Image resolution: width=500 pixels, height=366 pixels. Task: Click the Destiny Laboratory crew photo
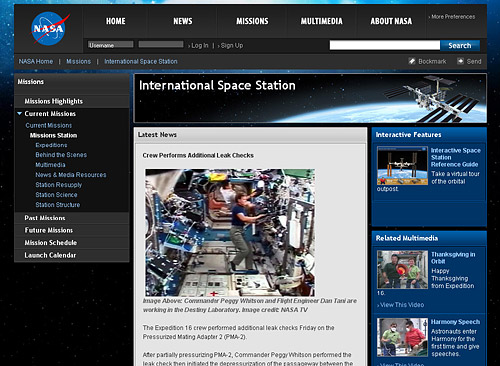[230, 232]
